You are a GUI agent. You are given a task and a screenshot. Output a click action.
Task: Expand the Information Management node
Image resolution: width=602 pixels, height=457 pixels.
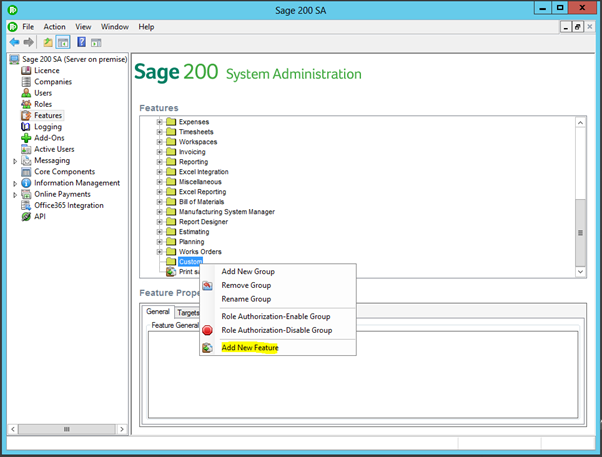(15, 184)
